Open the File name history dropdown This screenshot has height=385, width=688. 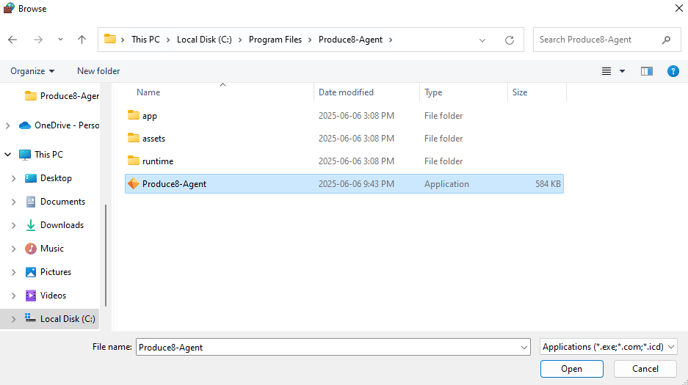[x=524, y=347]
